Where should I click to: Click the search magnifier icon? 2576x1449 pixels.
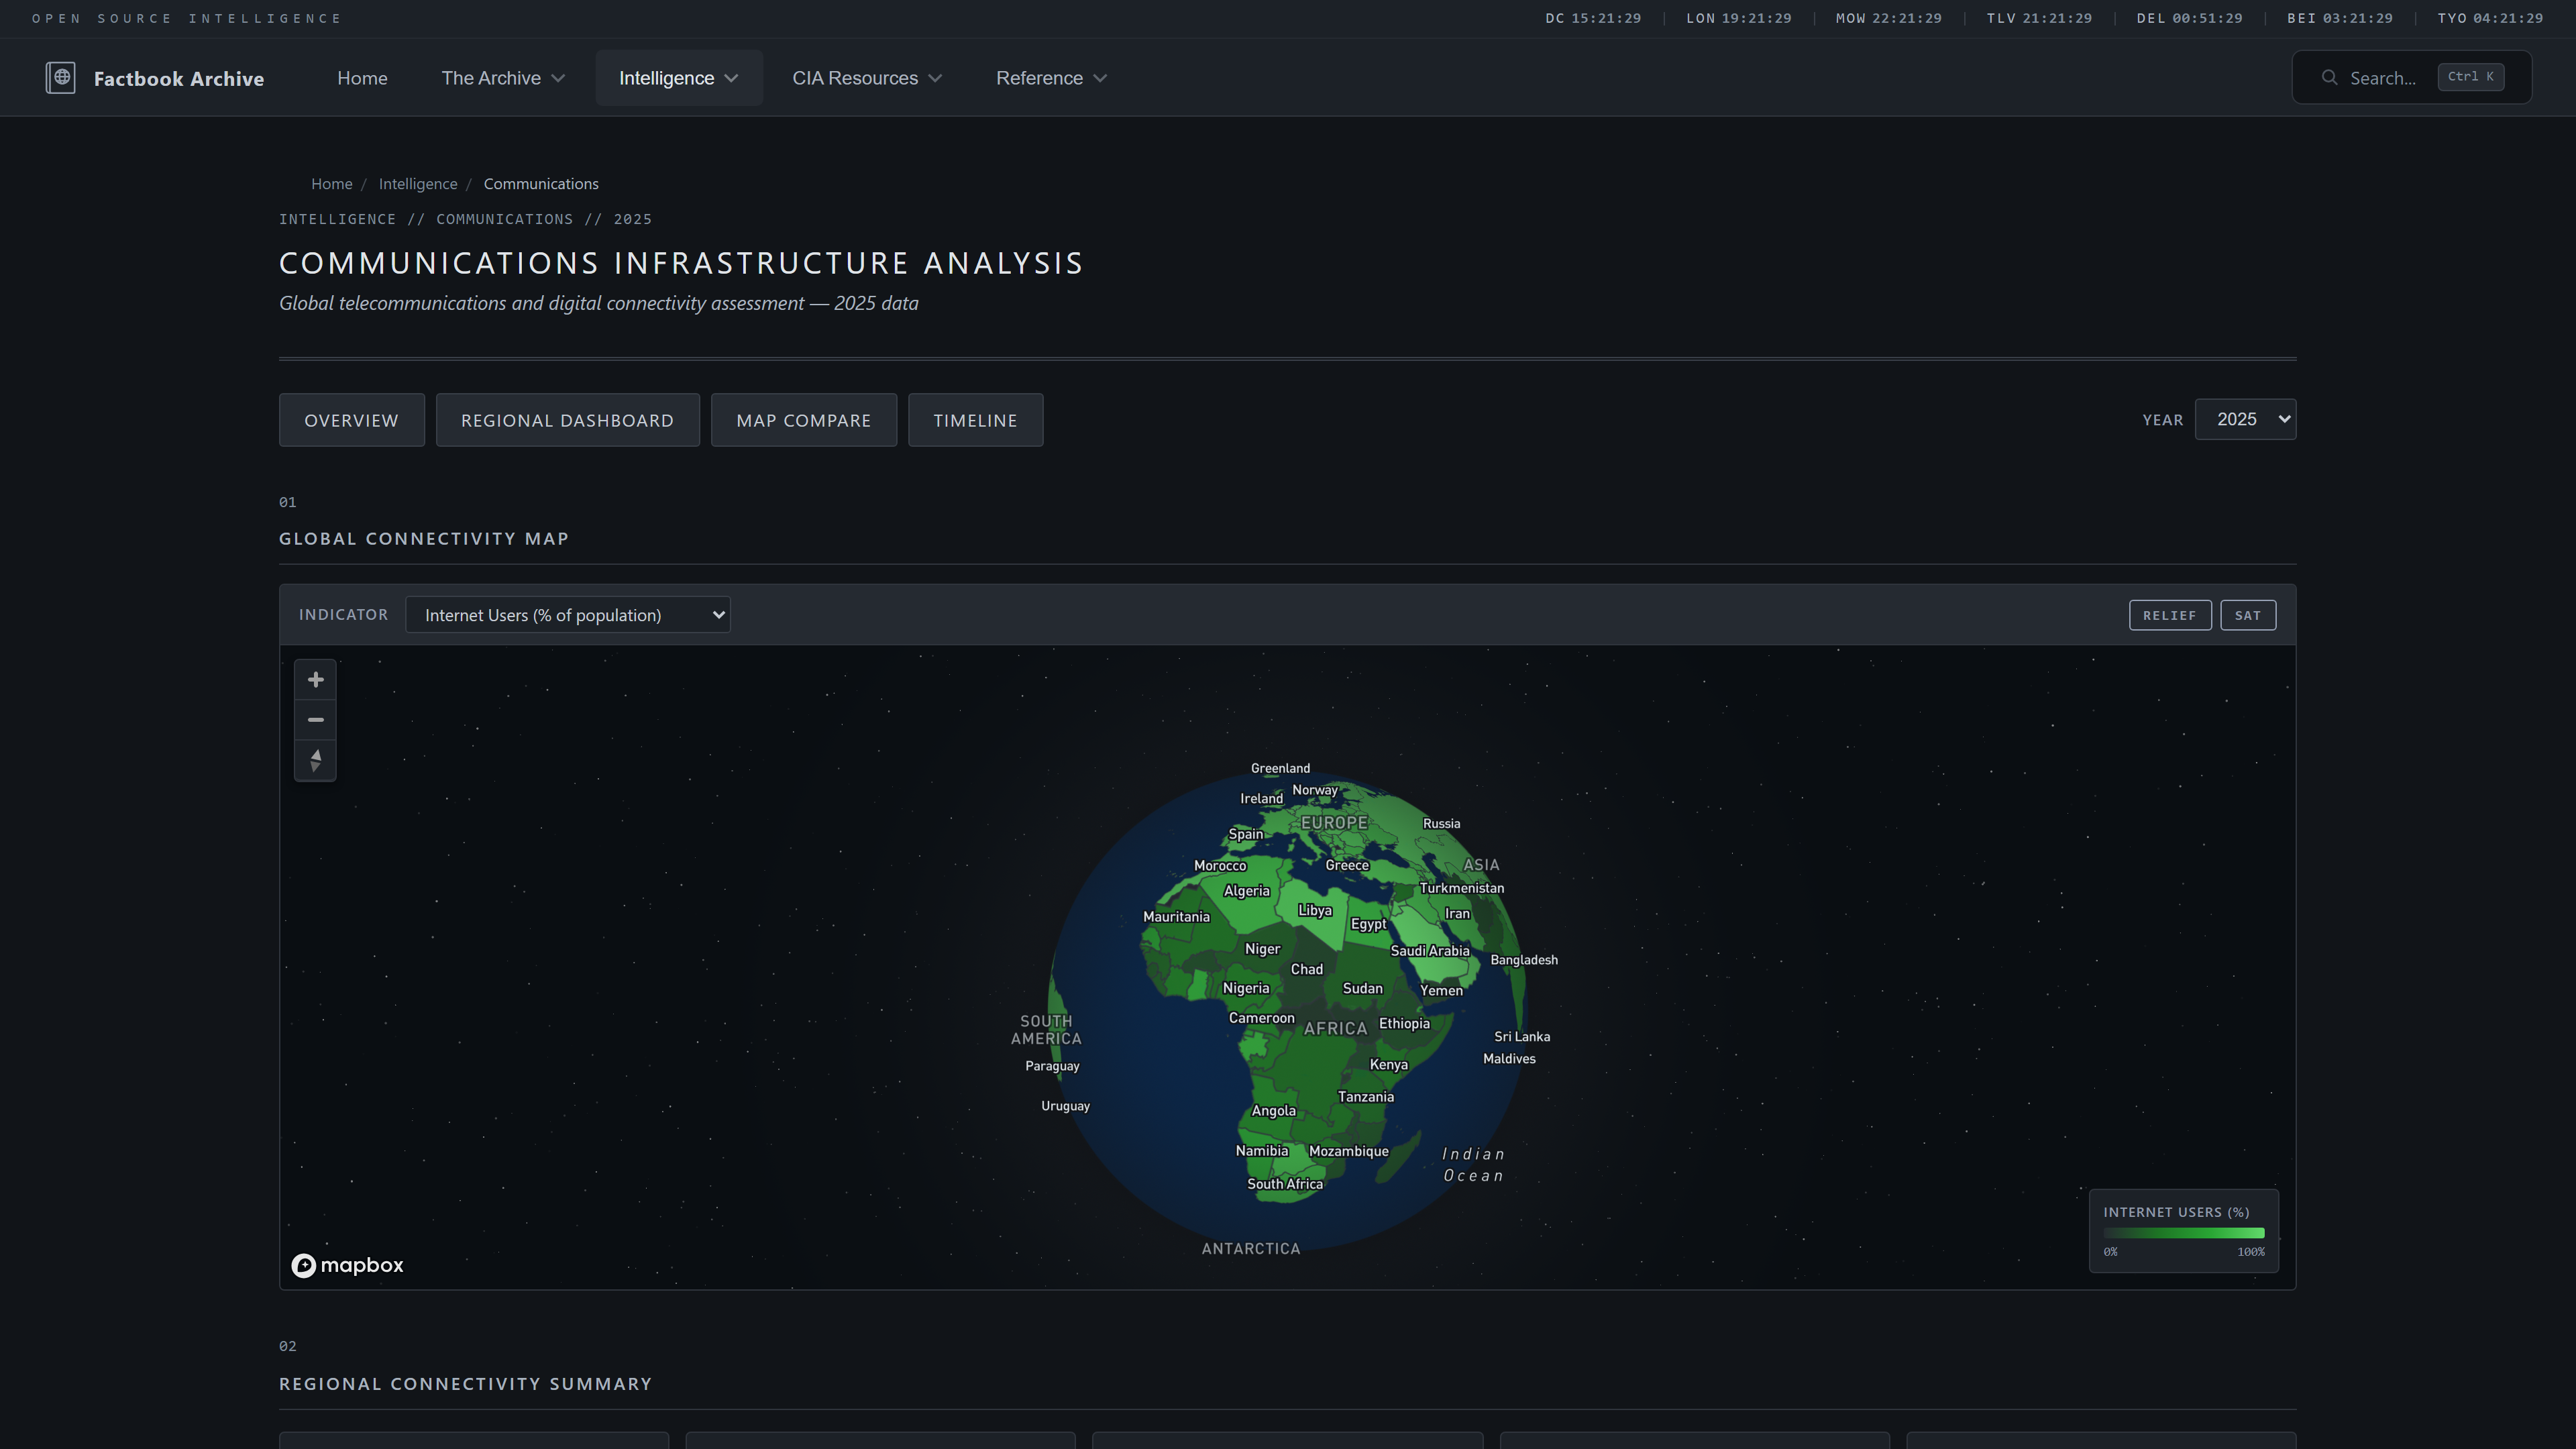coord(2329,78)
